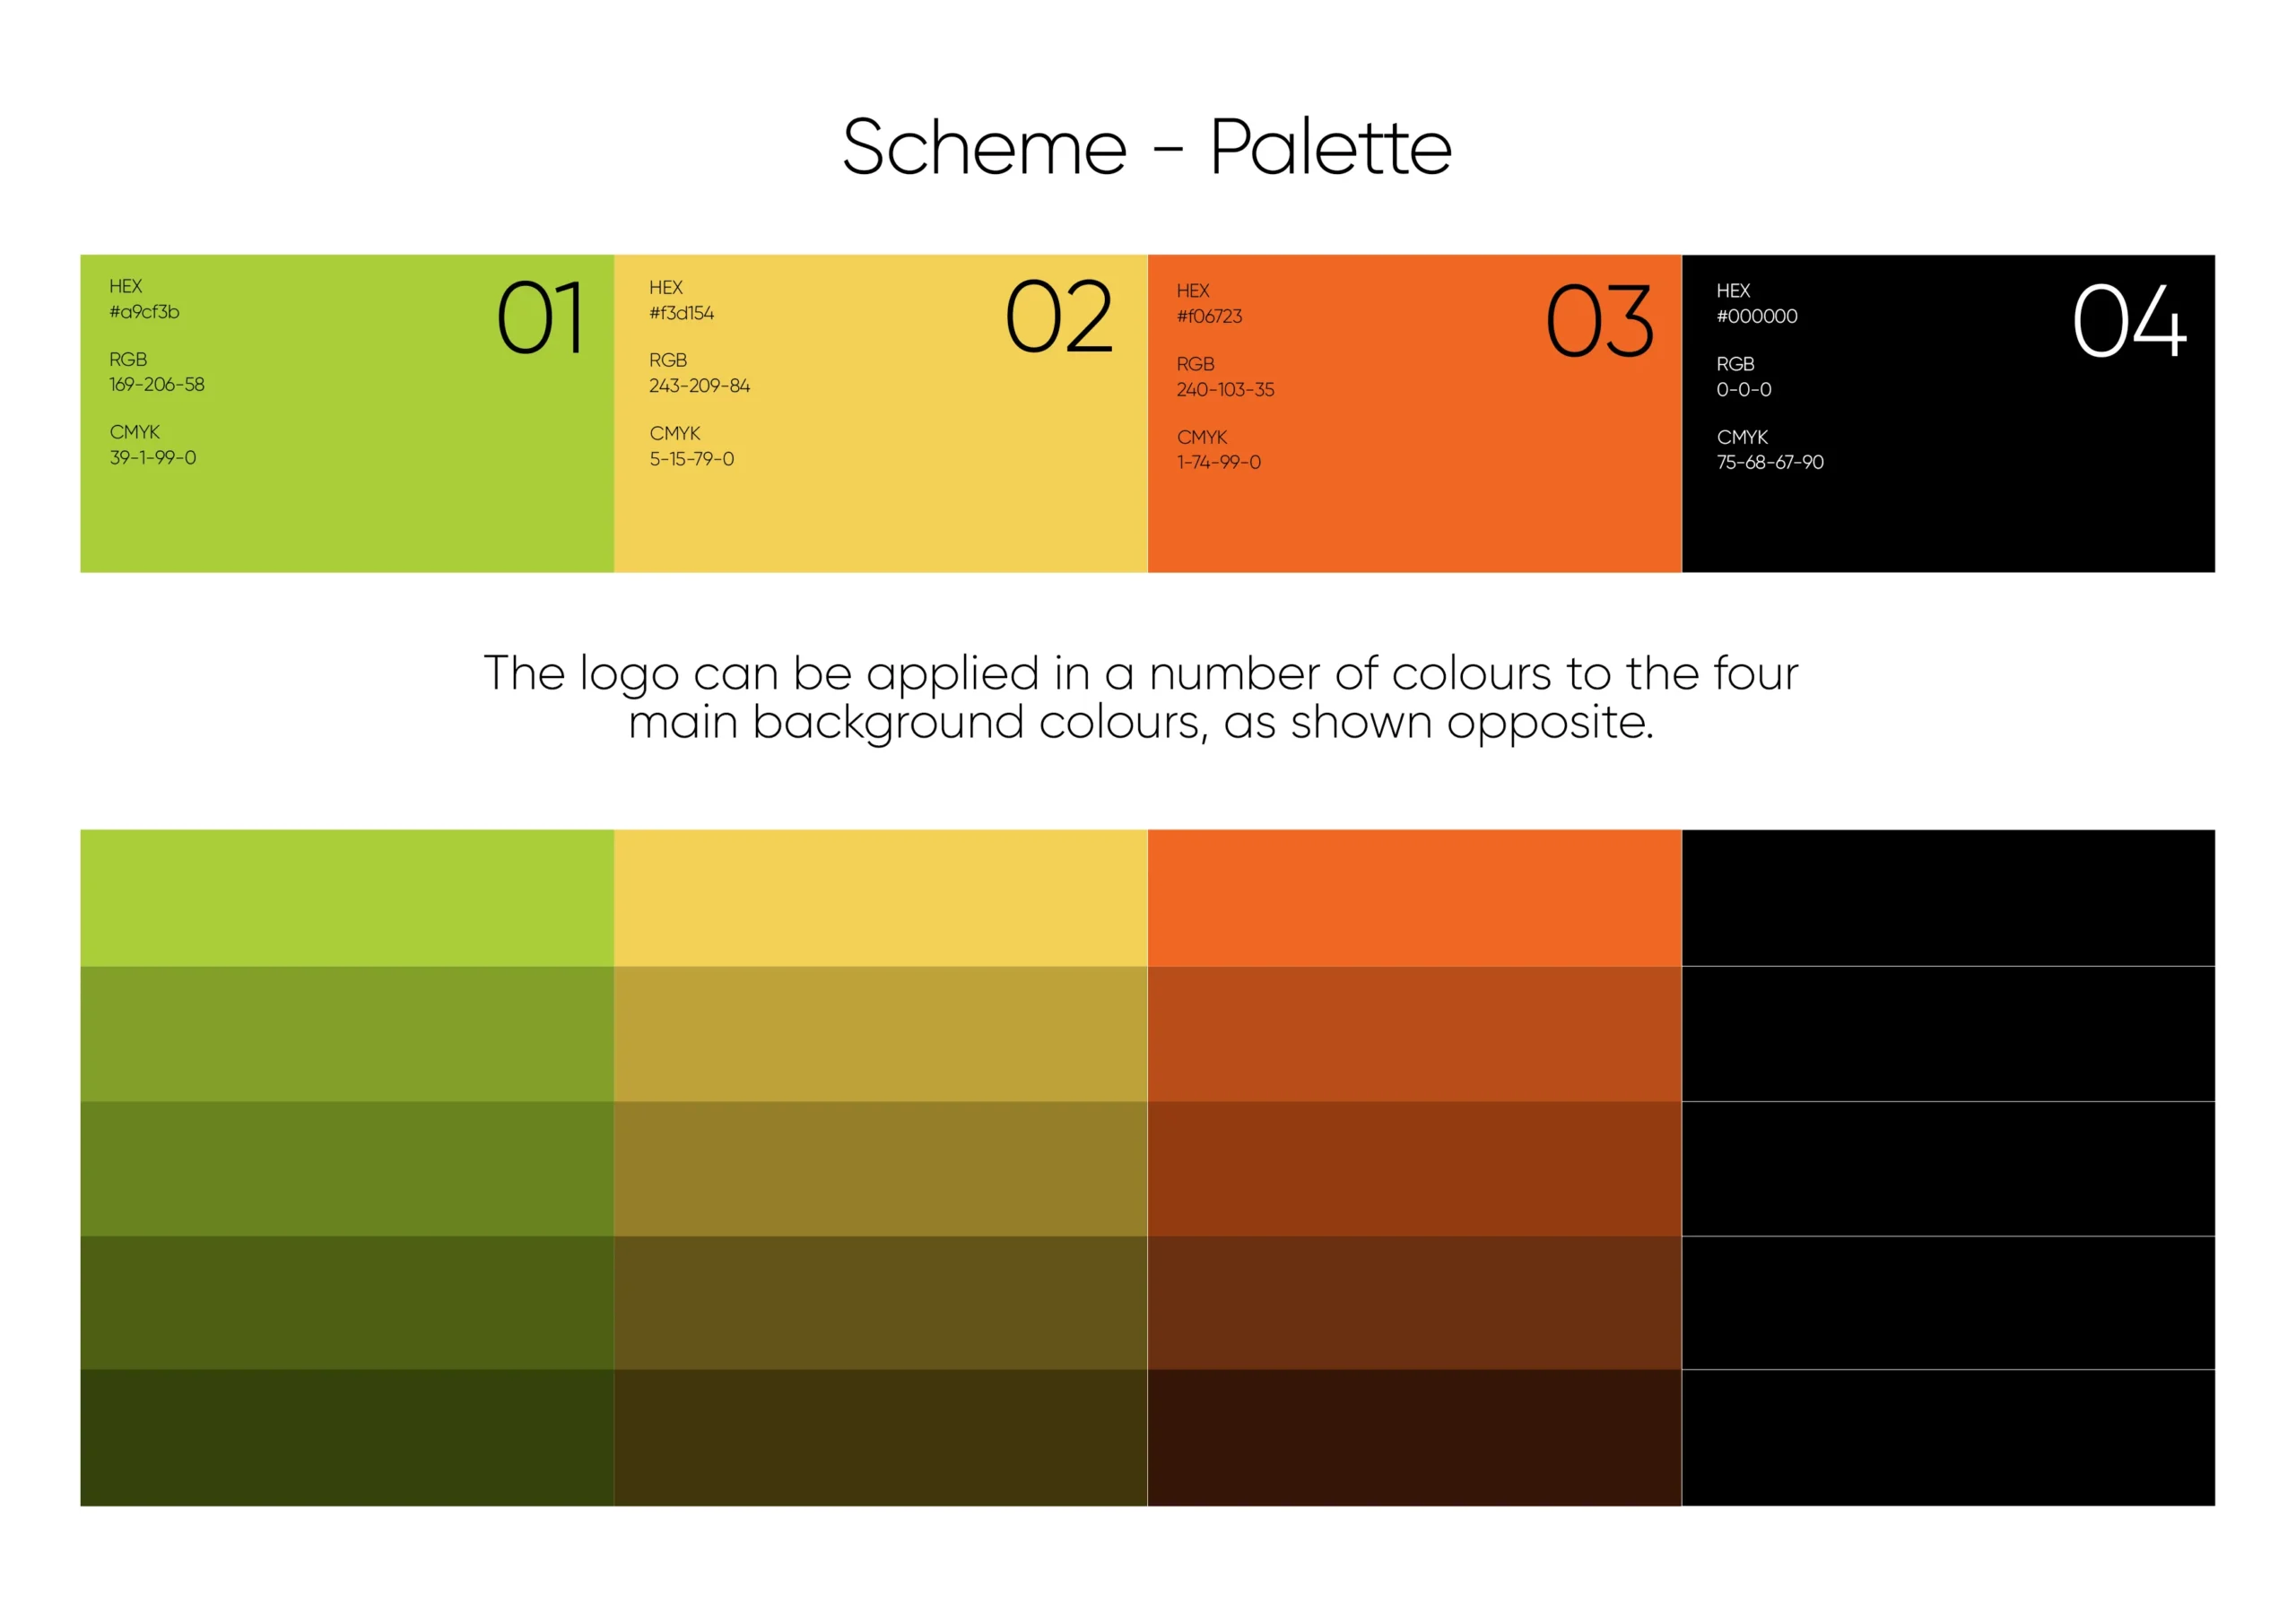2296x1623 pixels.
Task: Pick the darkest green shade at bottom
Action: (347, 1438)
